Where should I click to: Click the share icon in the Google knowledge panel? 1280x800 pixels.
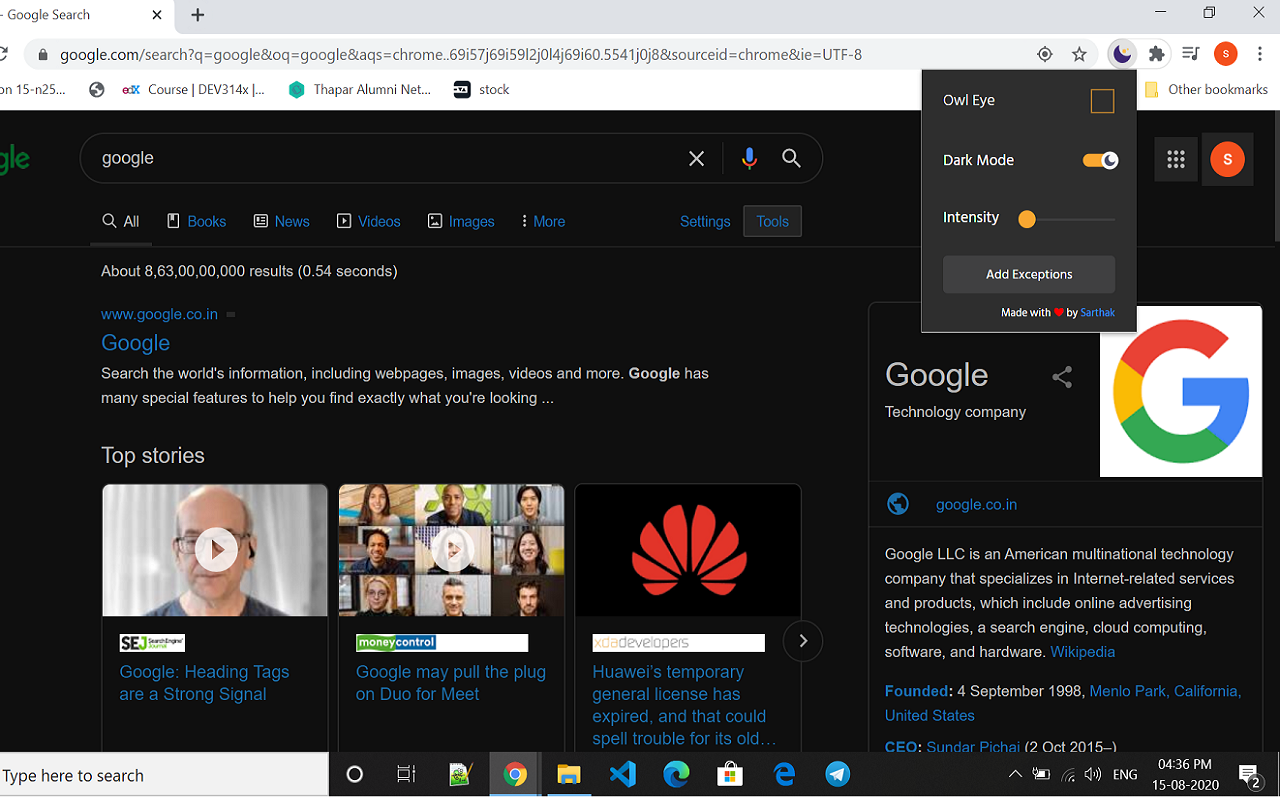click(1061, 377)
